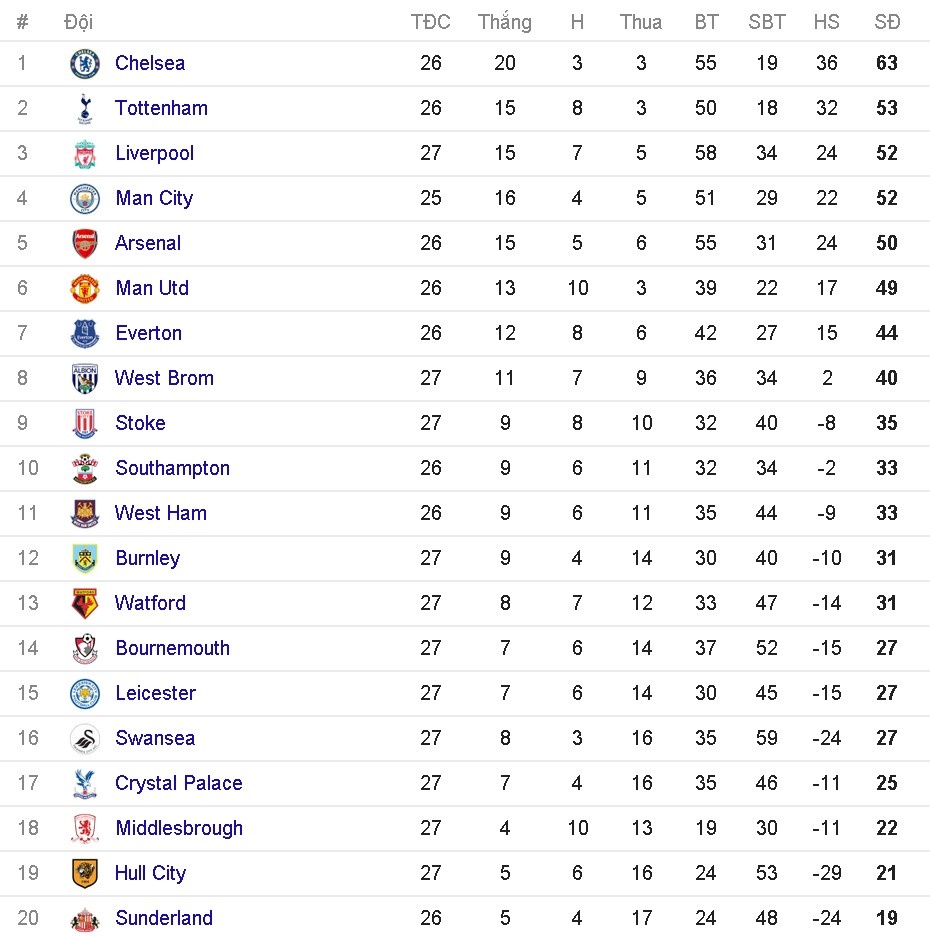The image size is (930, 936).
Task: Click the Tottenham cockerel crest icon
Action: [85, 109]
